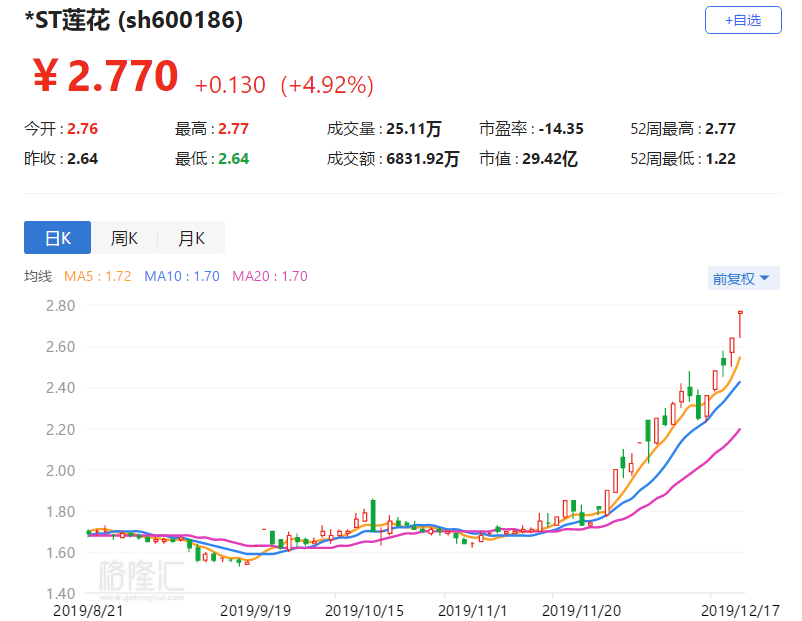This screenshot has height=621, width=802.
Task: Click the 2.80 price axis label
Action: (x=60, y=305)
